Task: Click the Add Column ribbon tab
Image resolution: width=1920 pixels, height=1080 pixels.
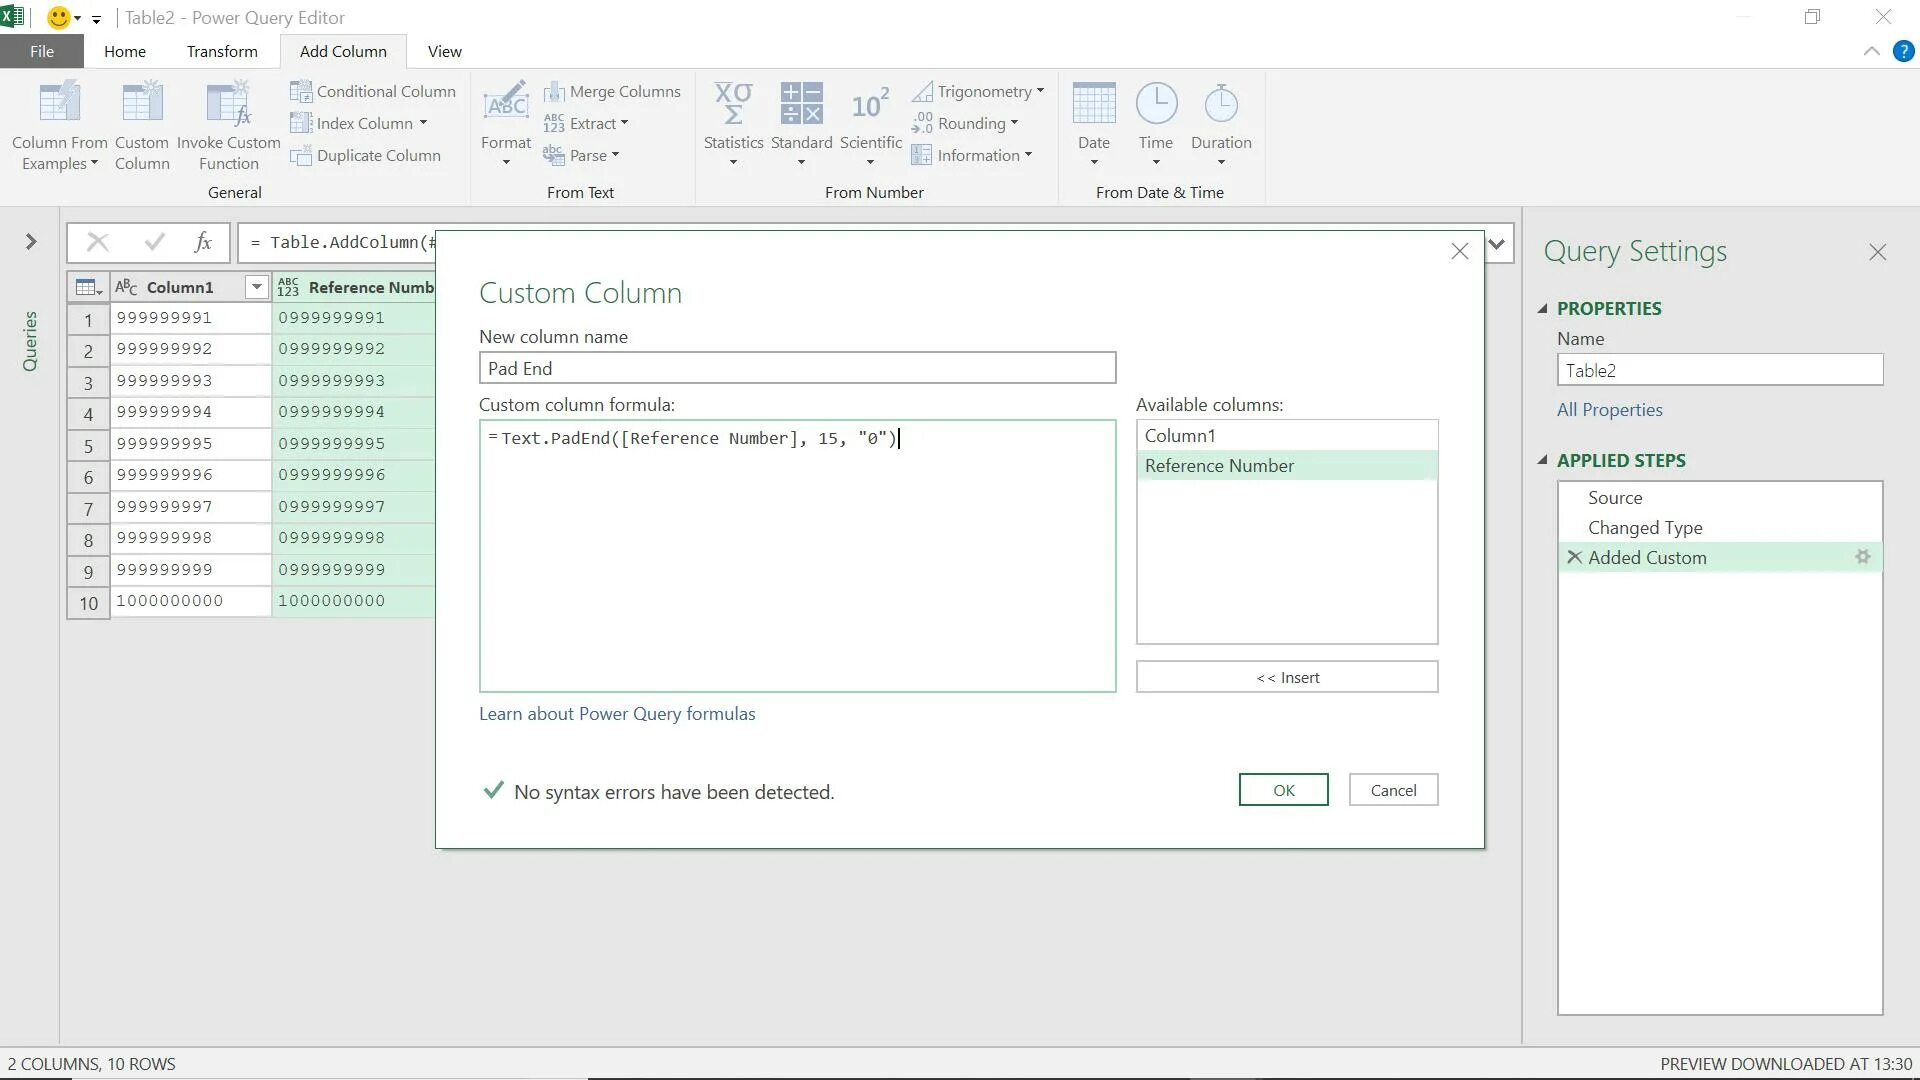Action: (x=343, y=50)
